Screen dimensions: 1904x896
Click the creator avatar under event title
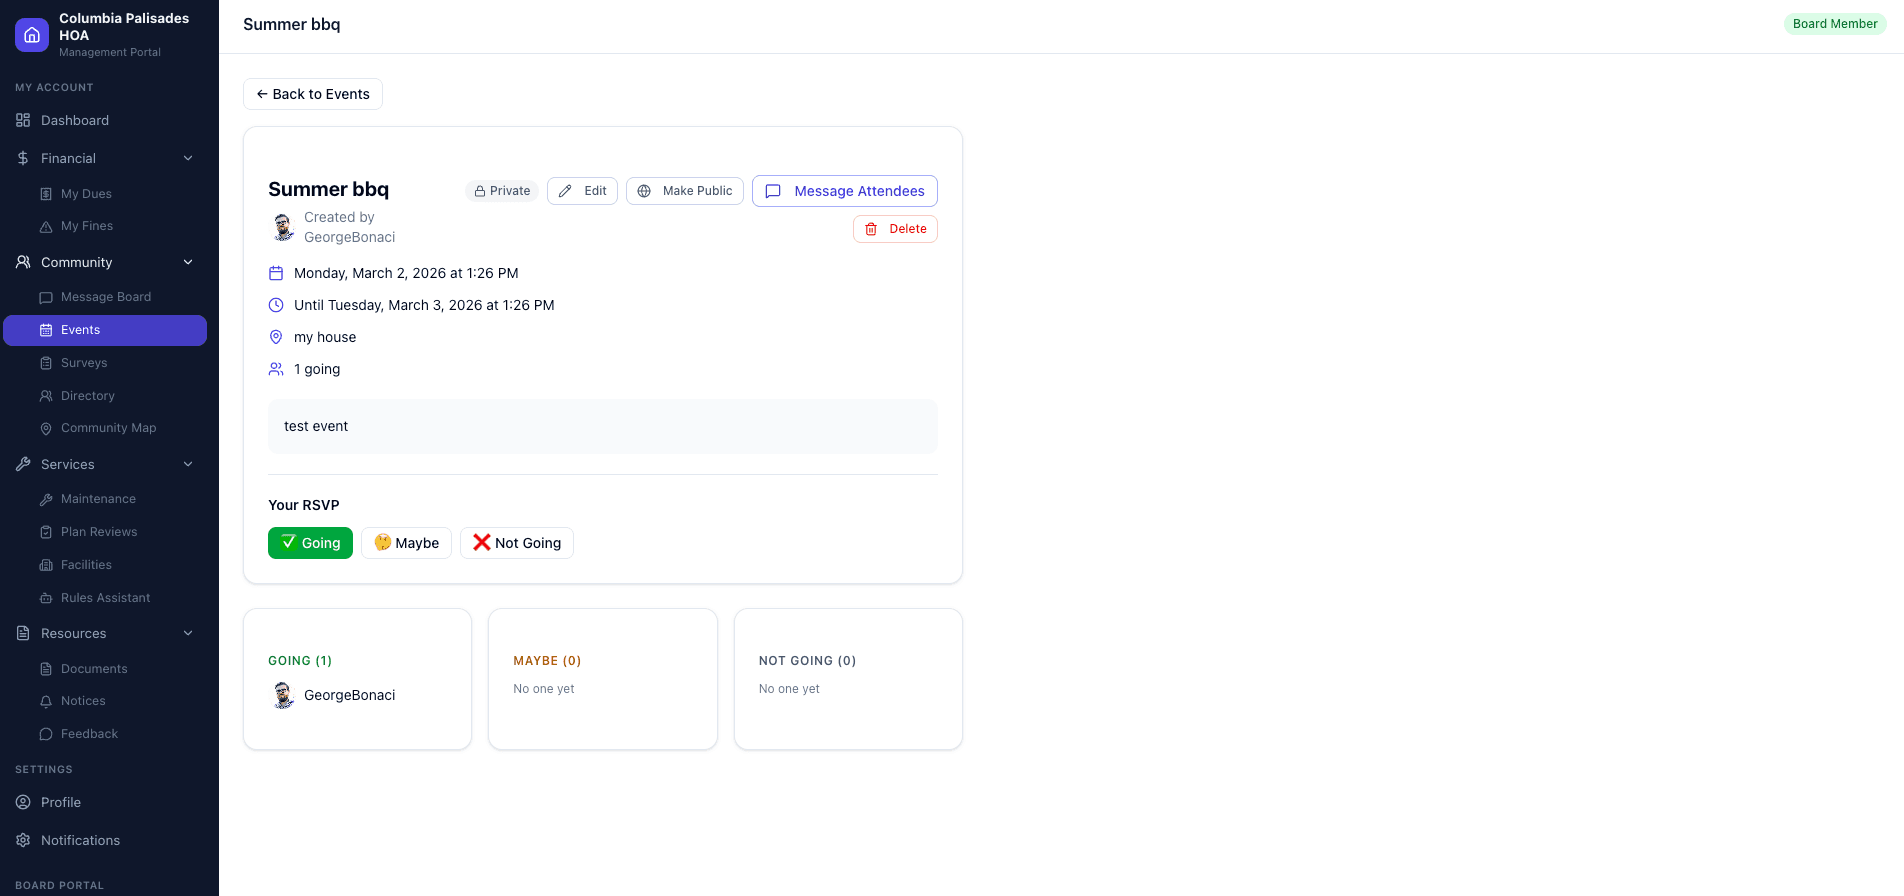tap(284, 227)
